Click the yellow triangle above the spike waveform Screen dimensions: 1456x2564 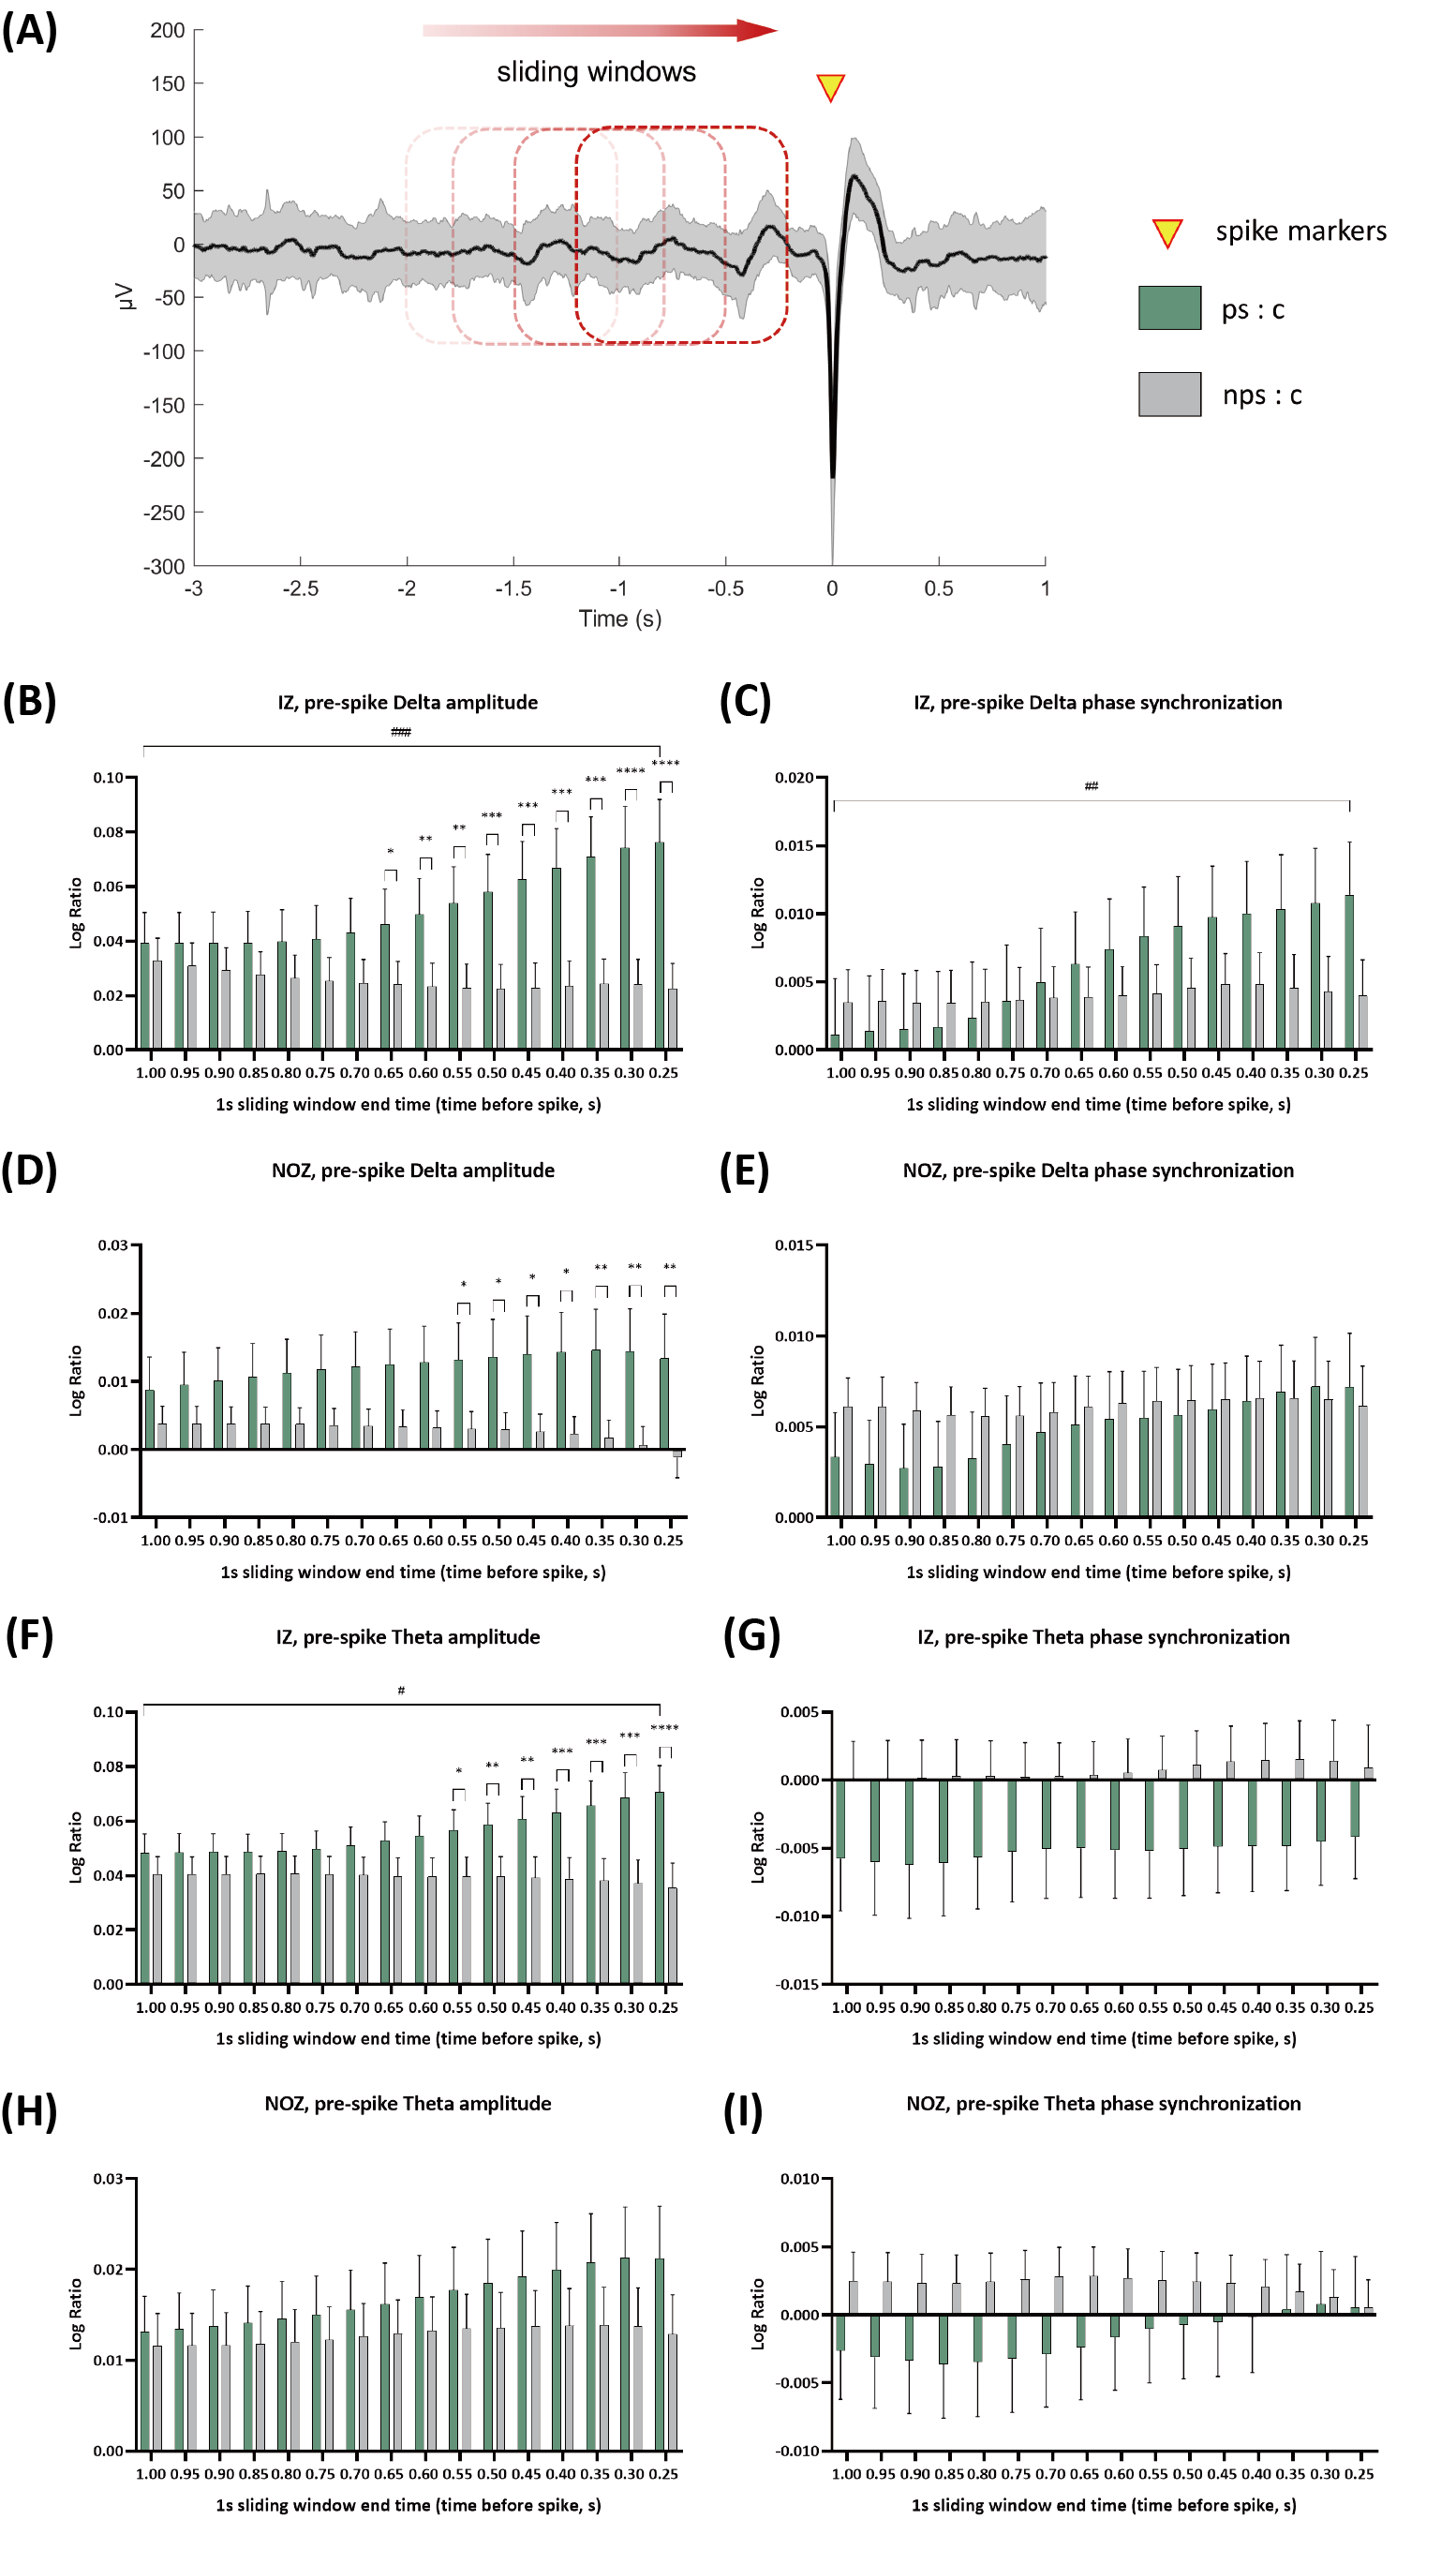point(830,86)
